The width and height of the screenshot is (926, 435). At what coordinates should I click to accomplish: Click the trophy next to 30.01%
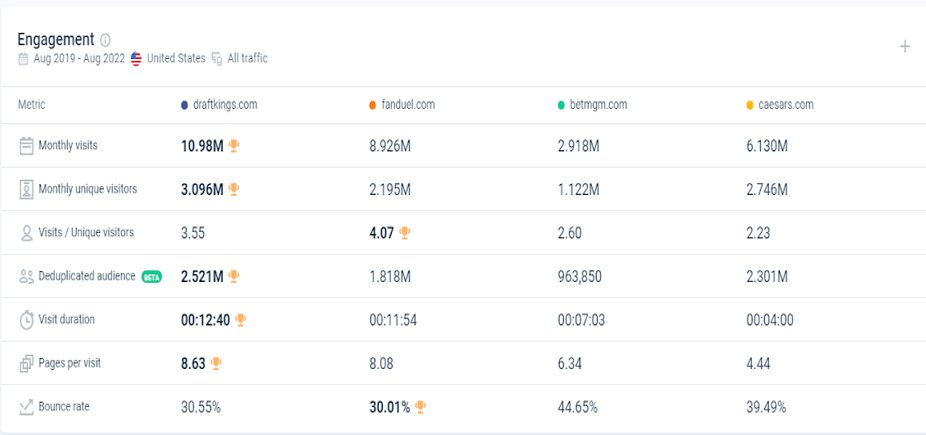point(420,407)
